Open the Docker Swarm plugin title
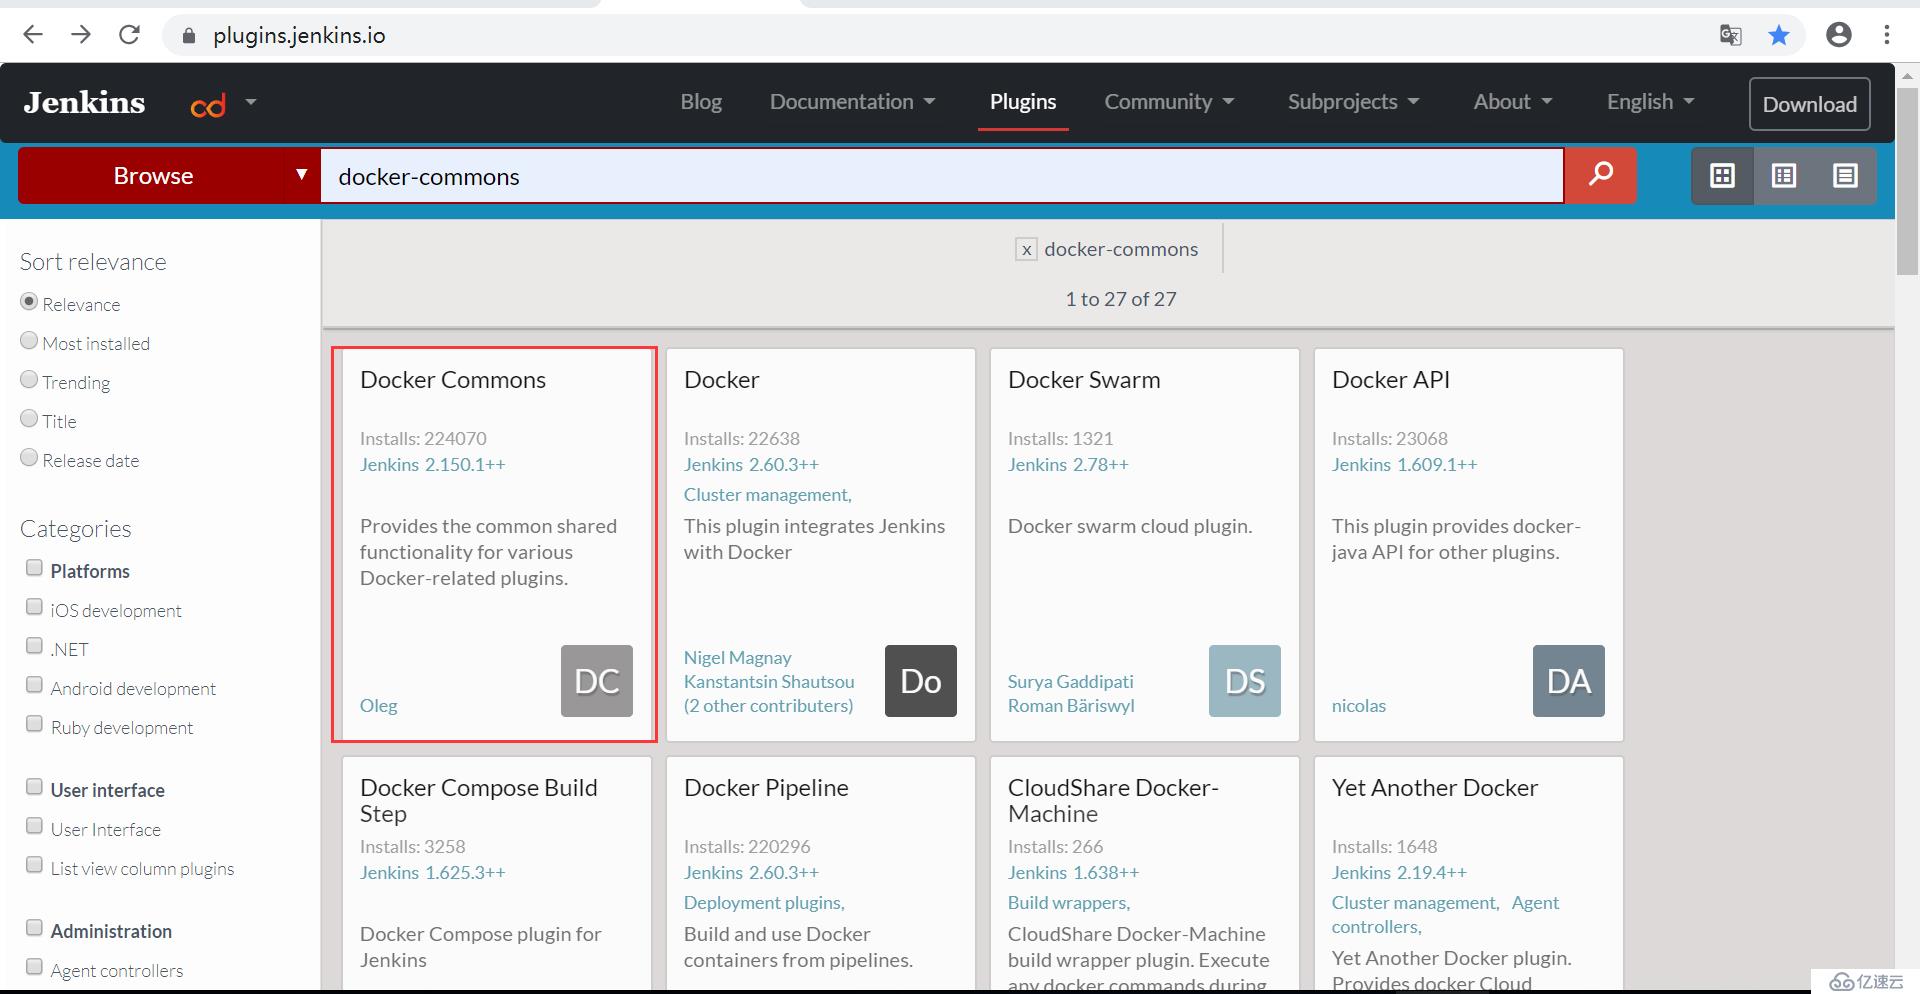Viewport: 1920px width, 994px height. coord(1084,380)
